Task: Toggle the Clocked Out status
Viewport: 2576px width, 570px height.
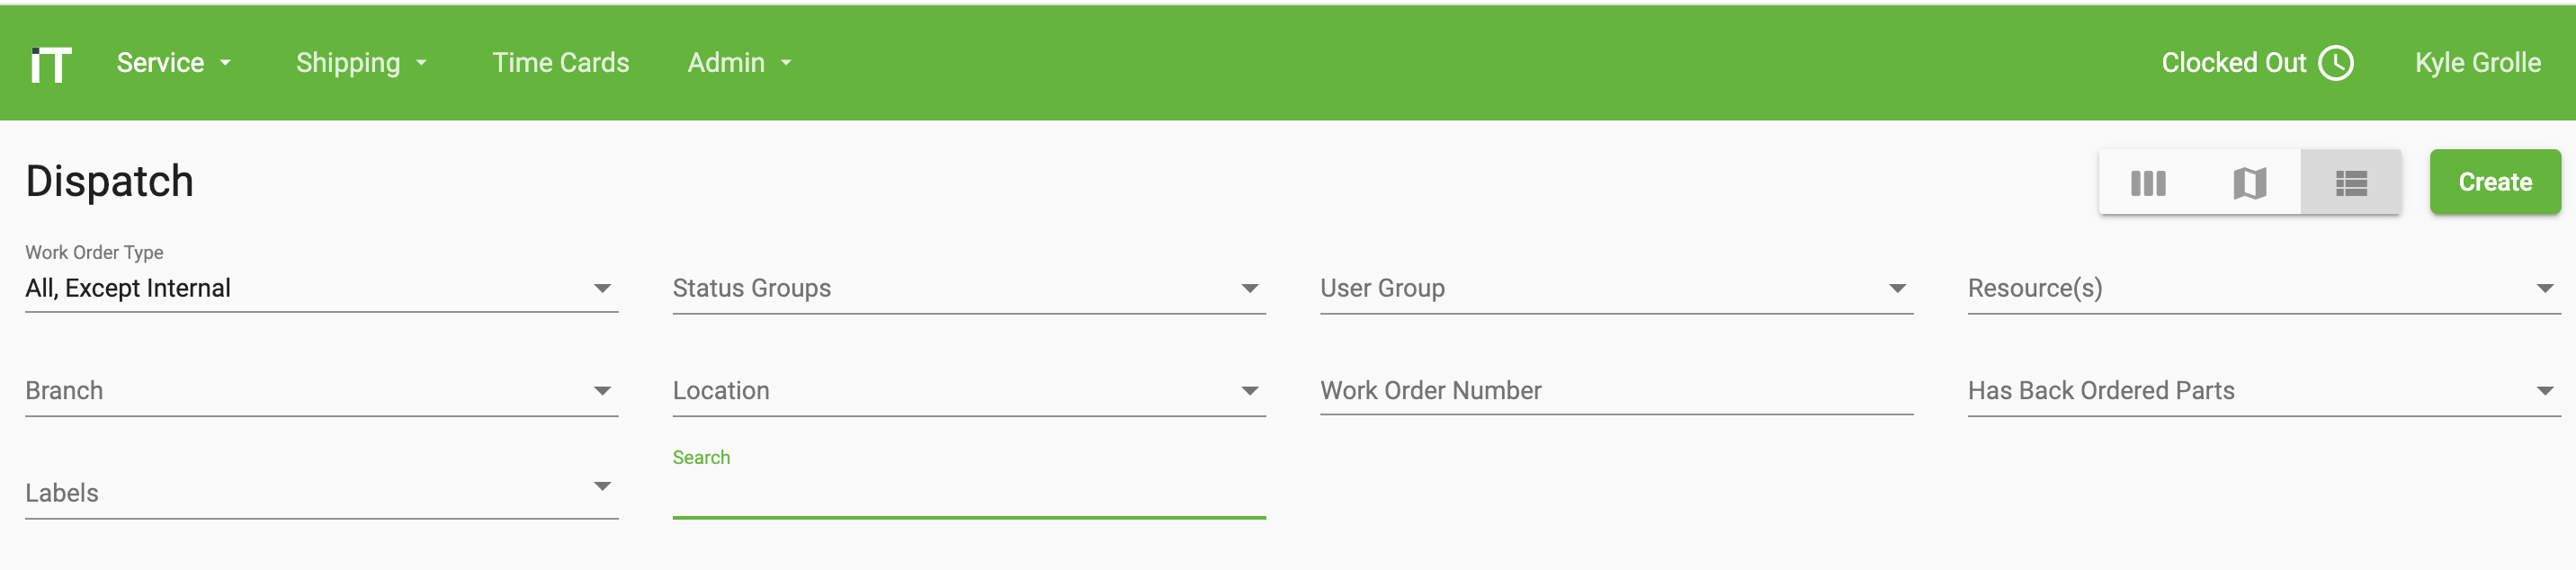Action: 2237,62
